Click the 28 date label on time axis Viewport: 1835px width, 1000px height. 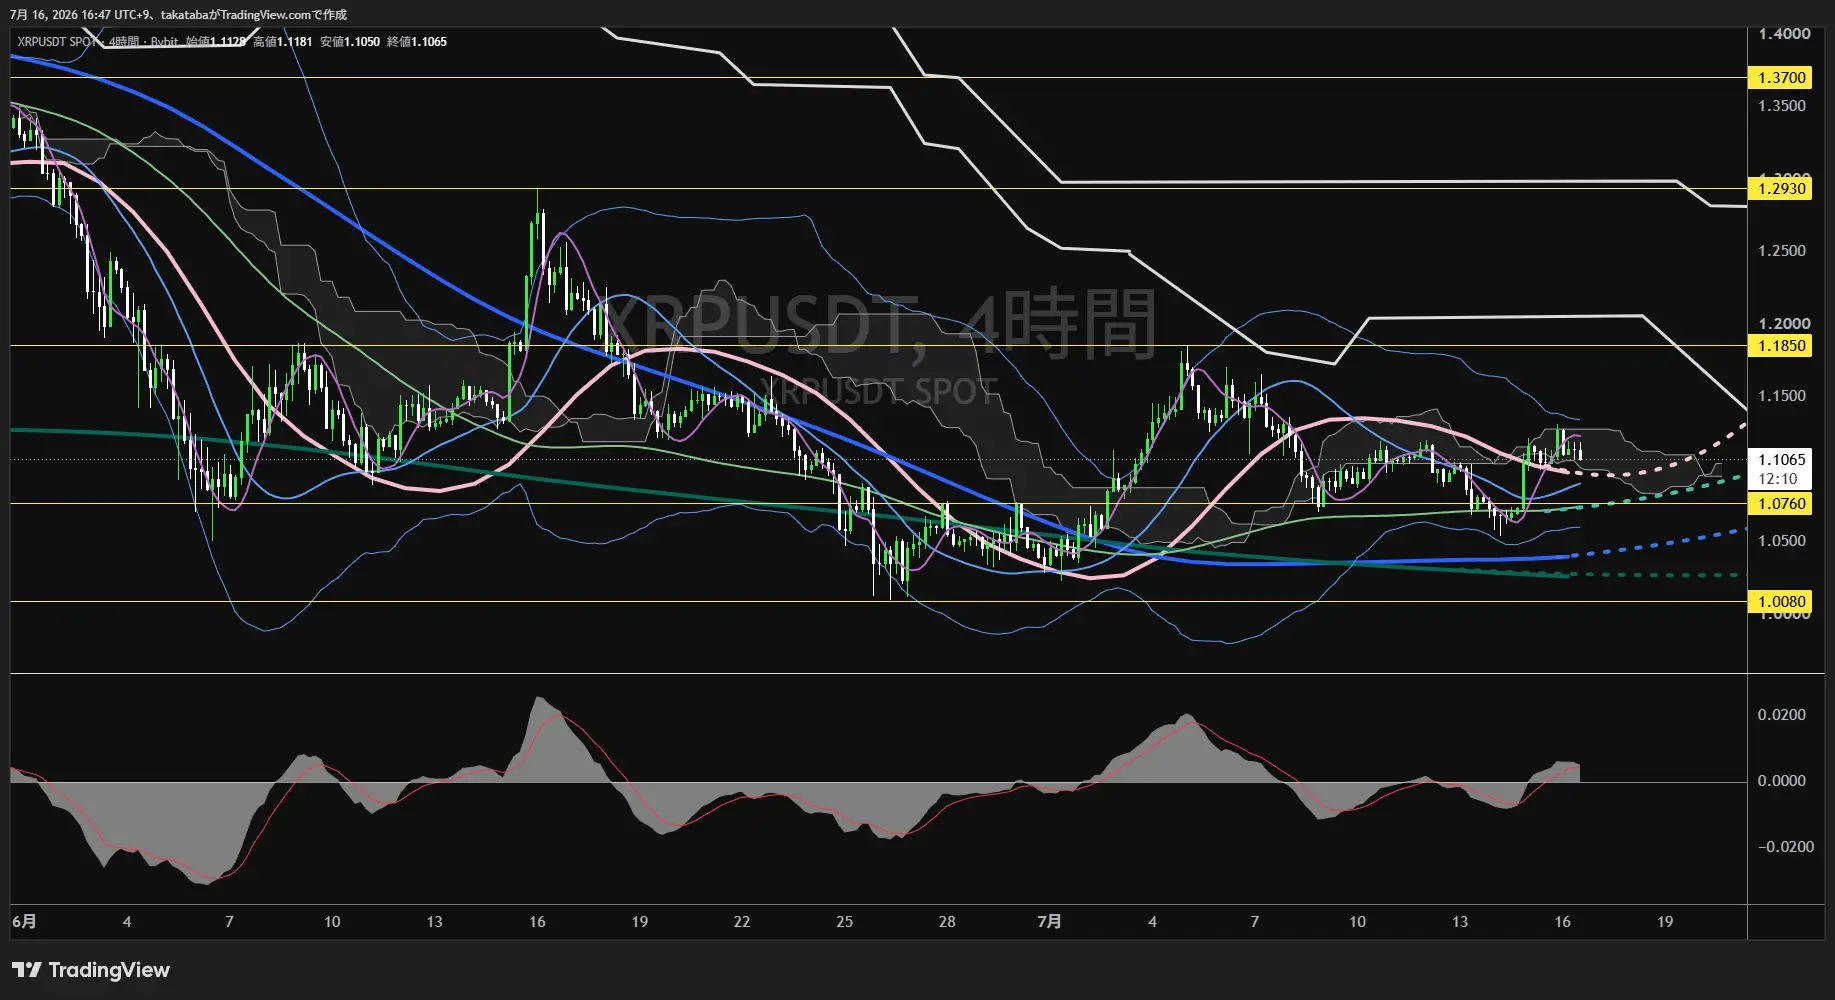[x=947, y=922]
